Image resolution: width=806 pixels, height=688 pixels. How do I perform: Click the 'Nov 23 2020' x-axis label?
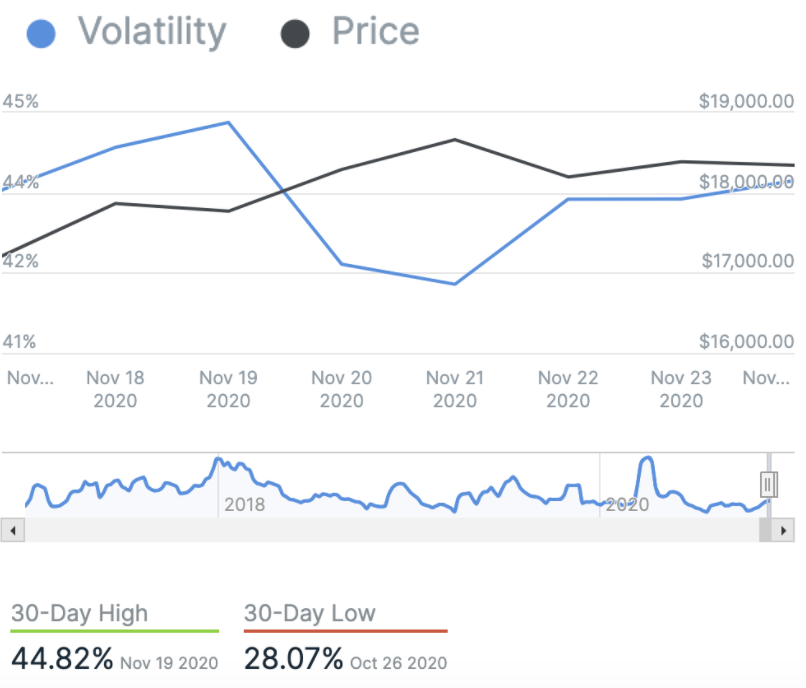pyautogui.click(x=681, y=389)
